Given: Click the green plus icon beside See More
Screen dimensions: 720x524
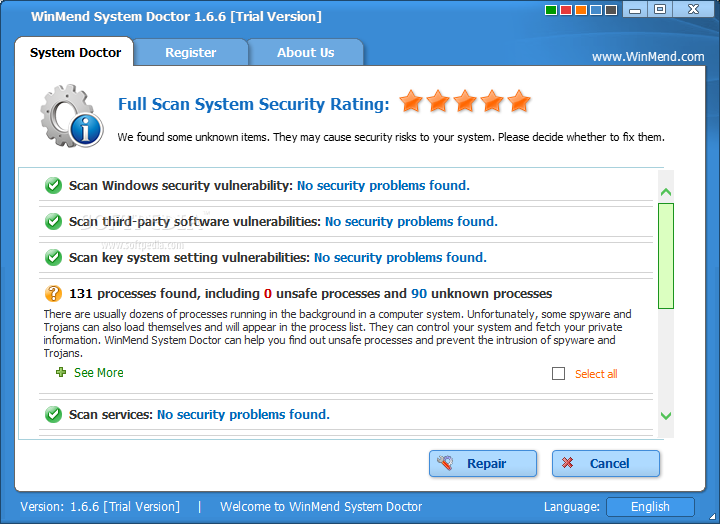Looking at the screenshot, I should pos(61,372).
